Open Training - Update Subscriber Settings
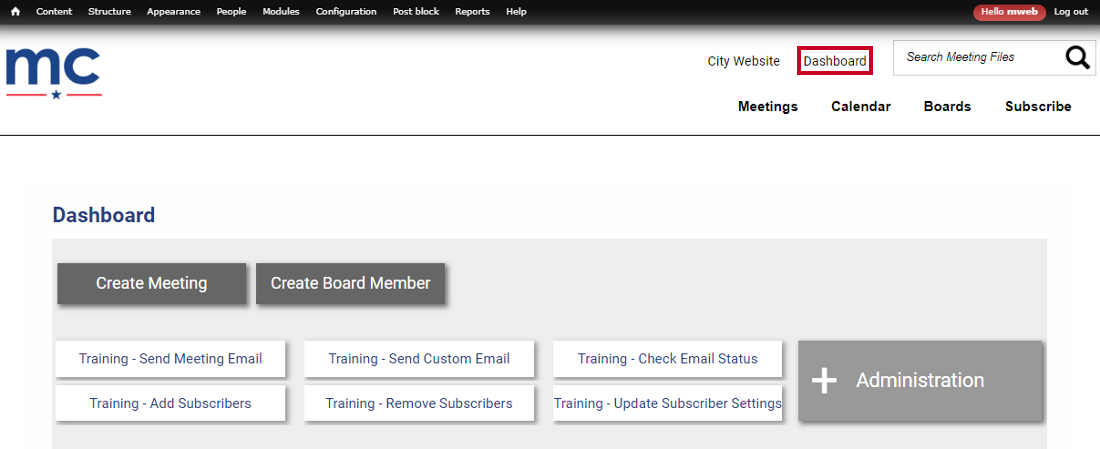Image resolution: width=1100 pixels, height=449 pixels. 667,403
